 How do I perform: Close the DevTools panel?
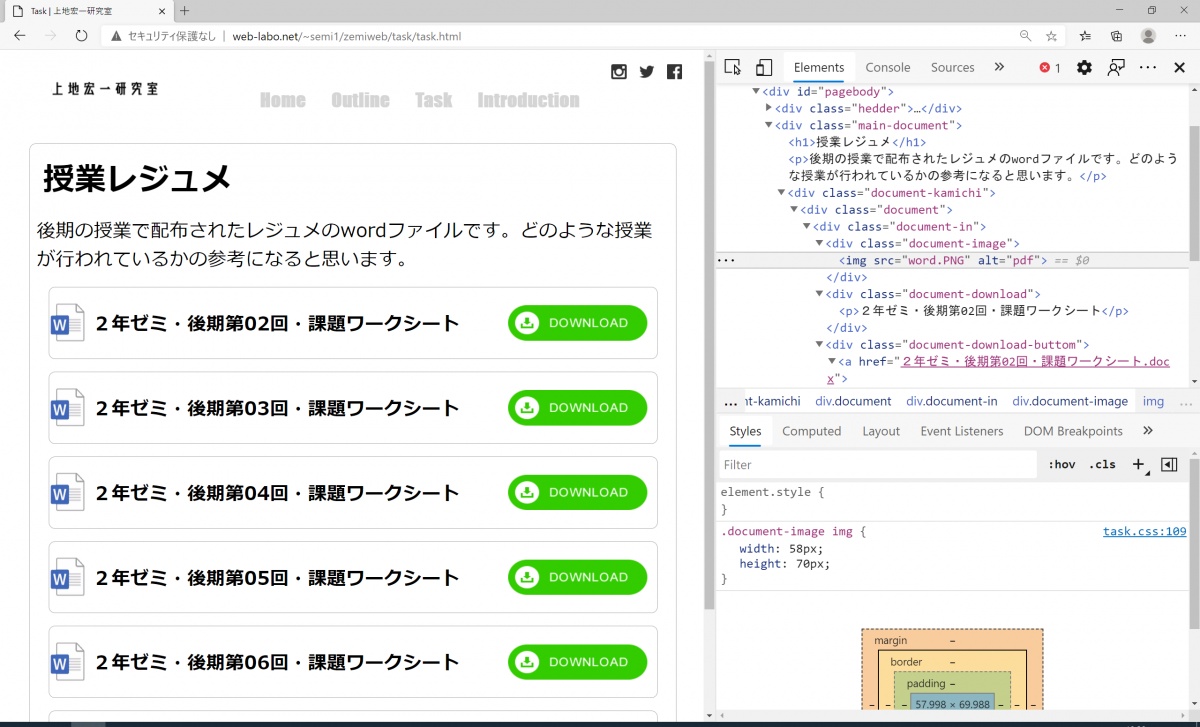tap(1179, 68)
